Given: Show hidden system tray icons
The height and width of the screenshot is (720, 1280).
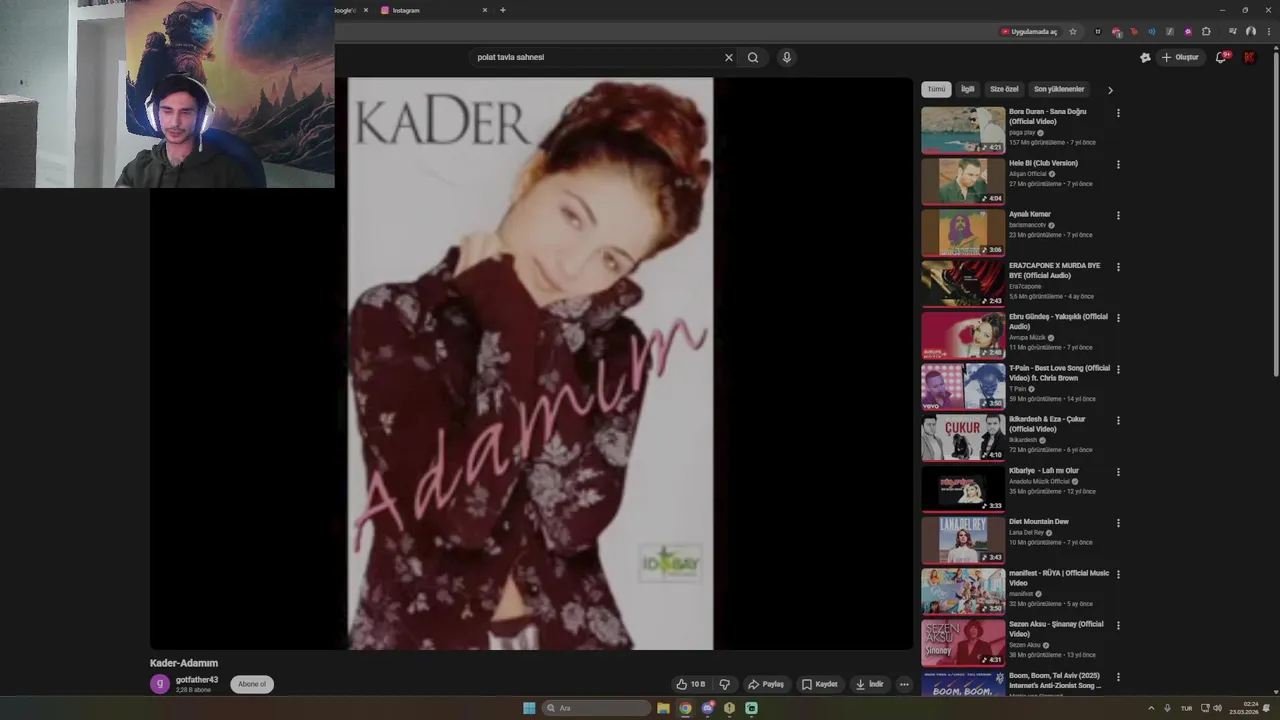Looking at the screenshot, I should coord(1151,708).
